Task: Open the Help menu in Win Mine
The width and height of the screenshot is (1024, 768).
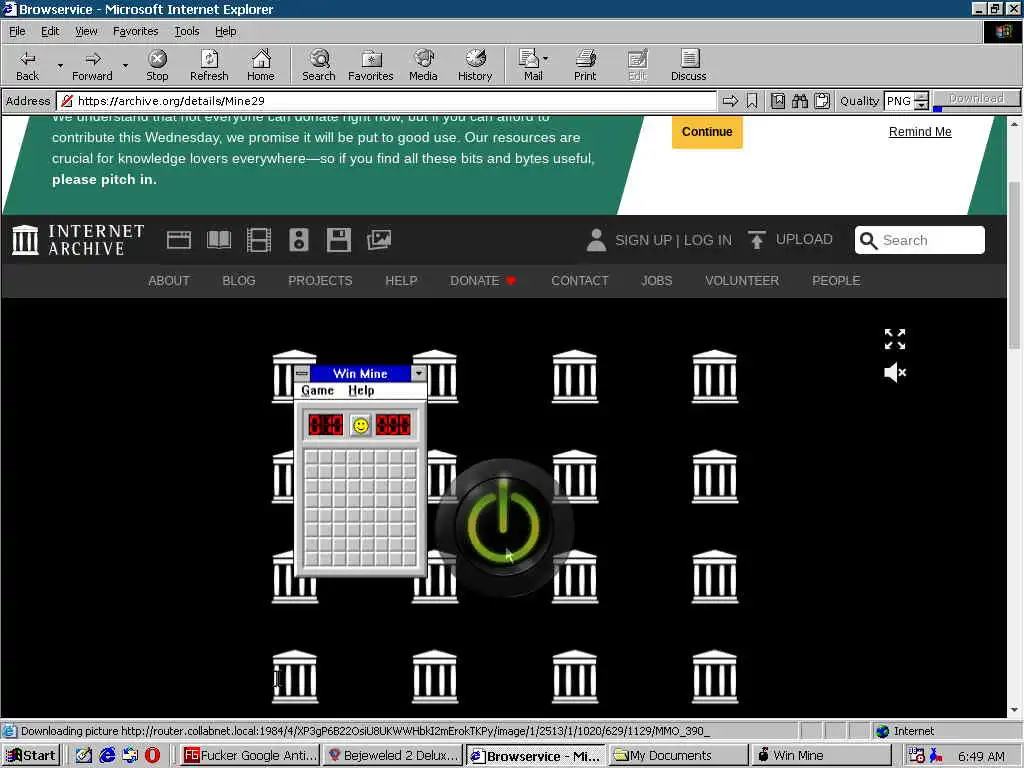Action: click(360, 391)
